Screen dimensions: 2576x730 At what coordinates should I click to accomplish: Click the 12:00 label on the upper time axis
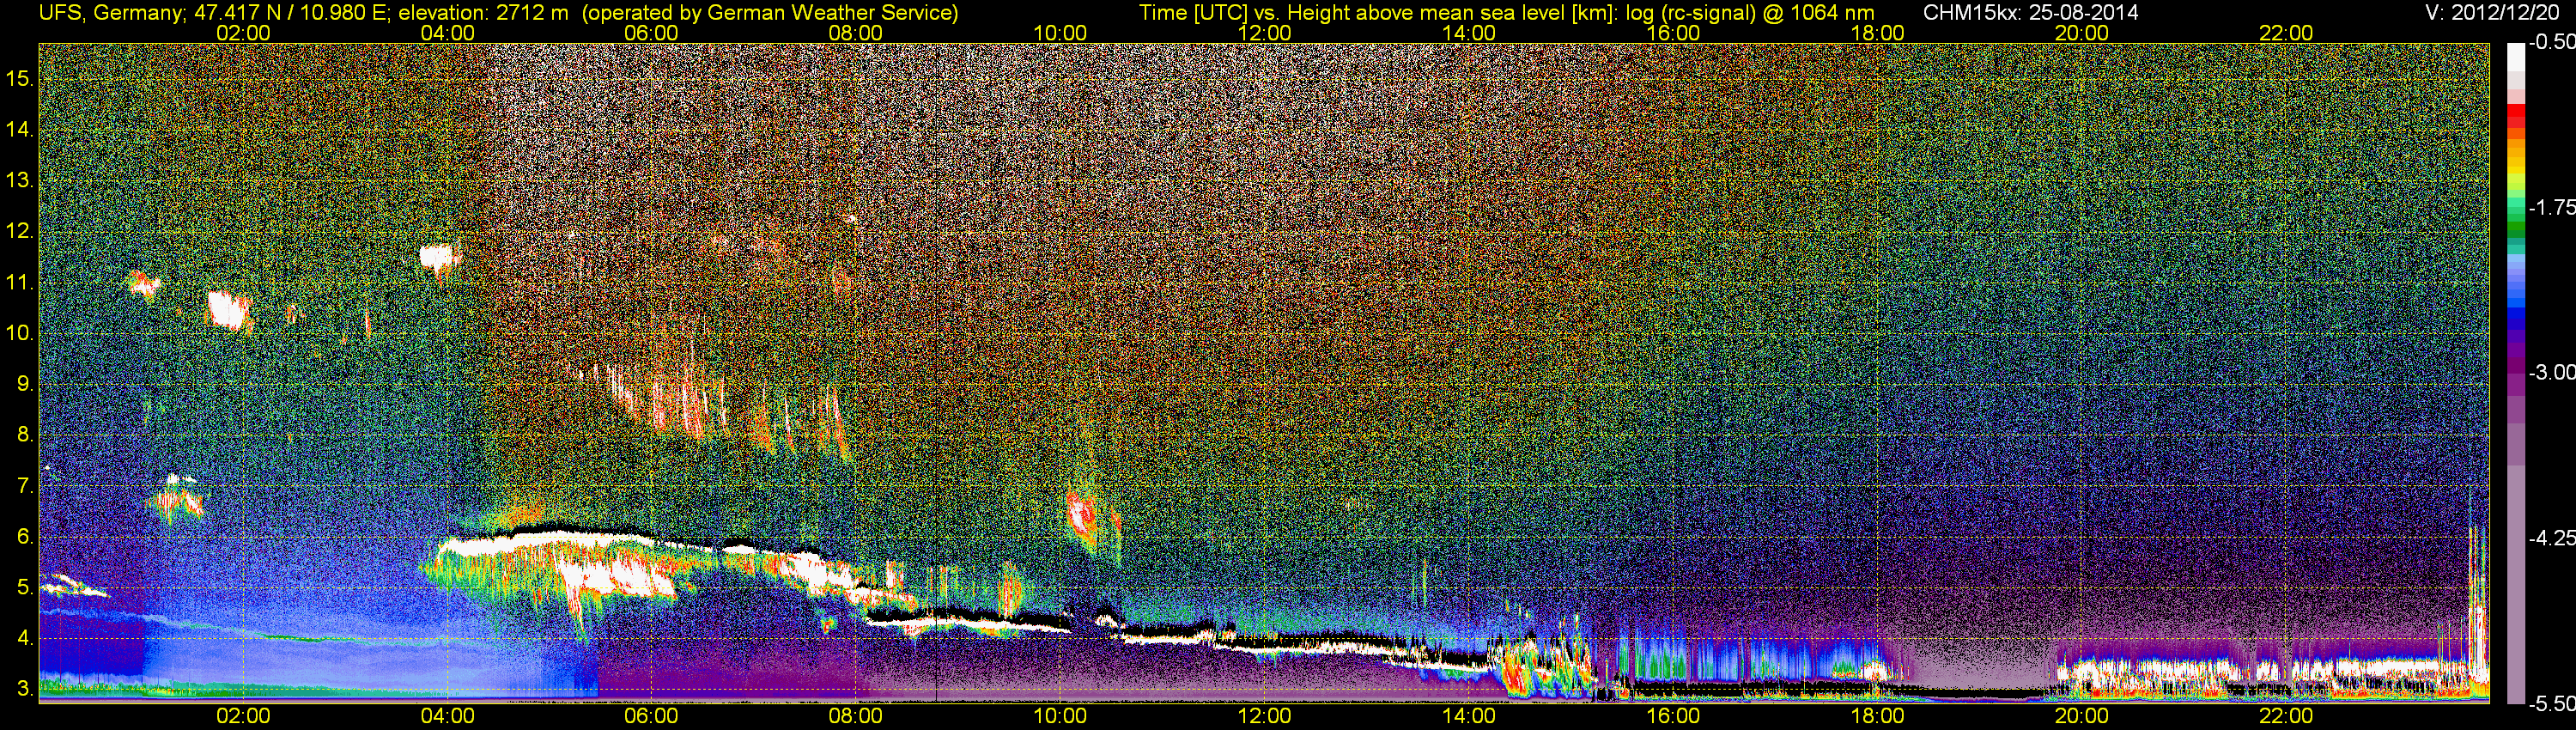tap(1264, 33)
